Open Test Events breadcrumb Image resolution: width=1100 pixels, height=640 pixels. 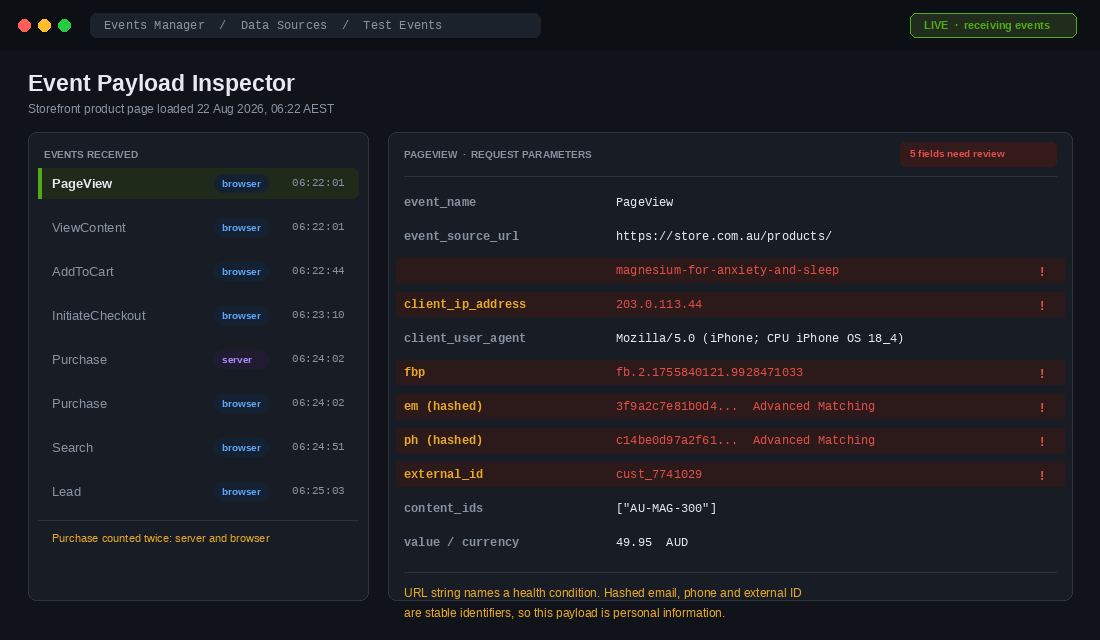coord(402,25)
